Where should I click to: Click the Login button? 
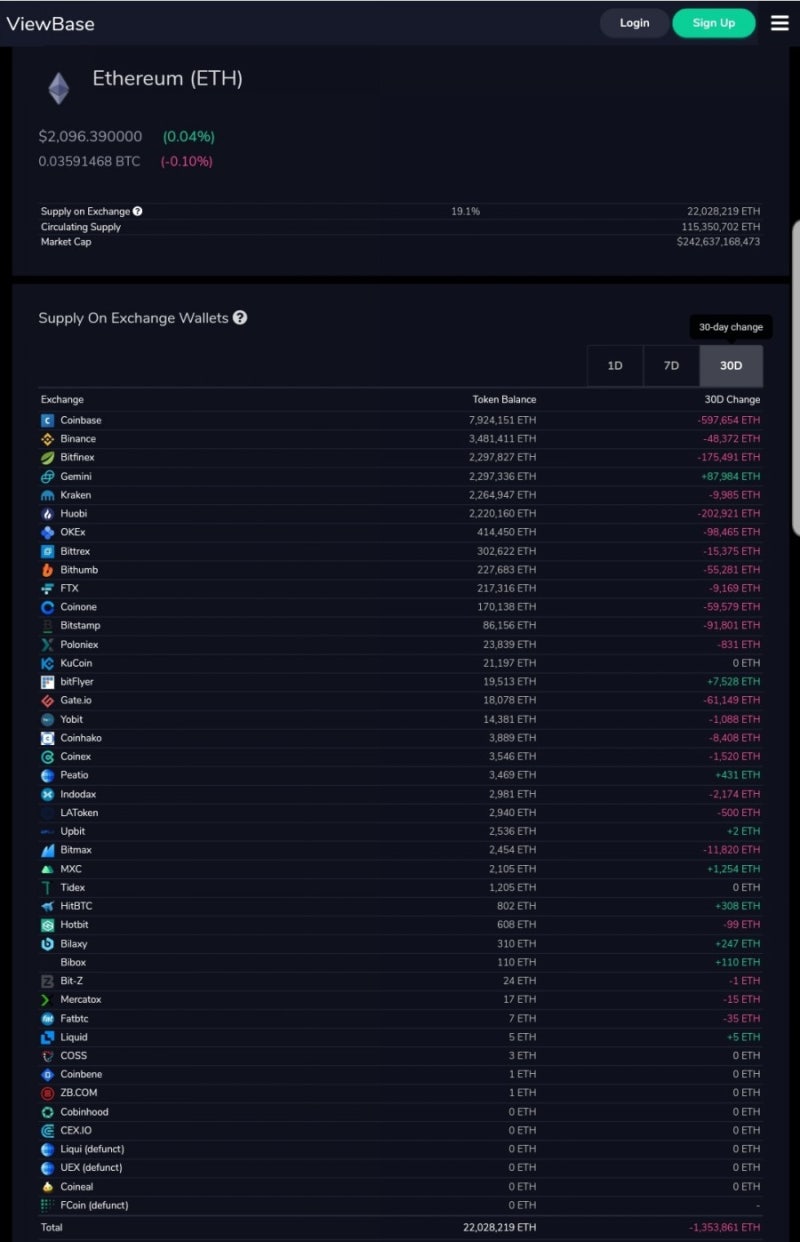point(634,23)
